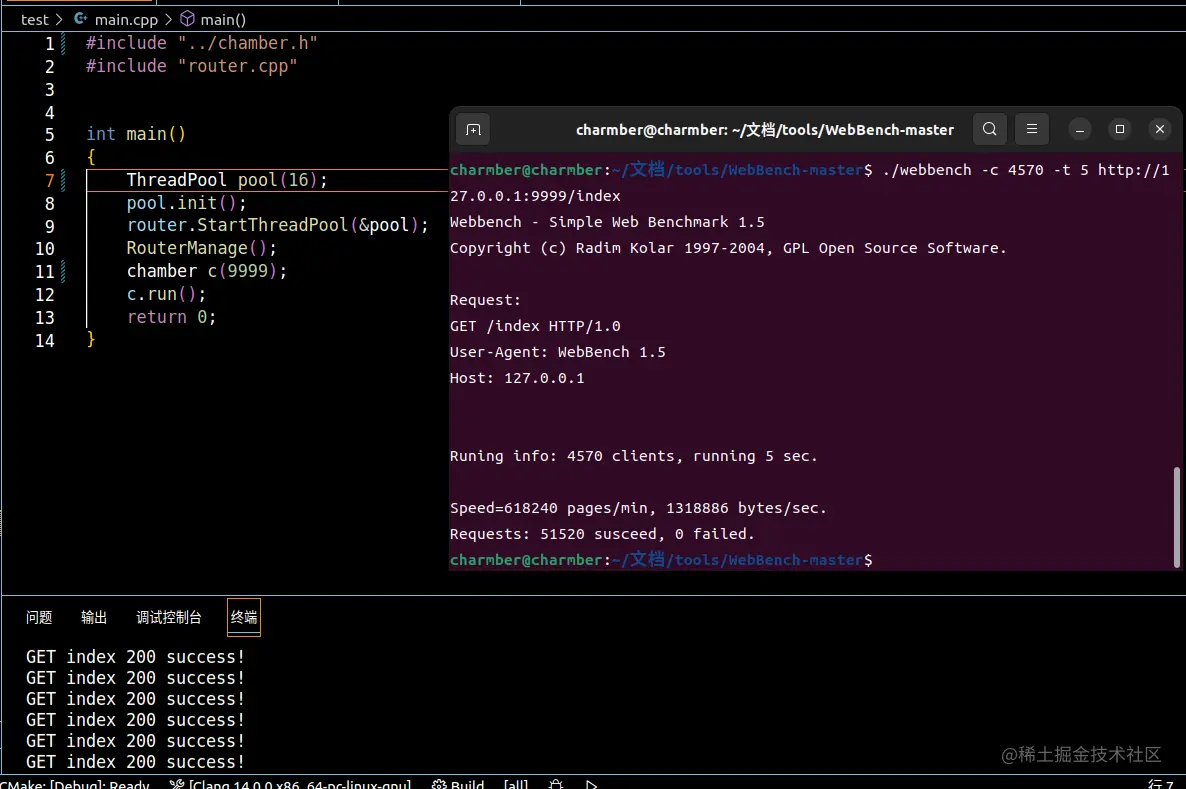Click the CMake debug bug icon in status bar

click(556, 784)
